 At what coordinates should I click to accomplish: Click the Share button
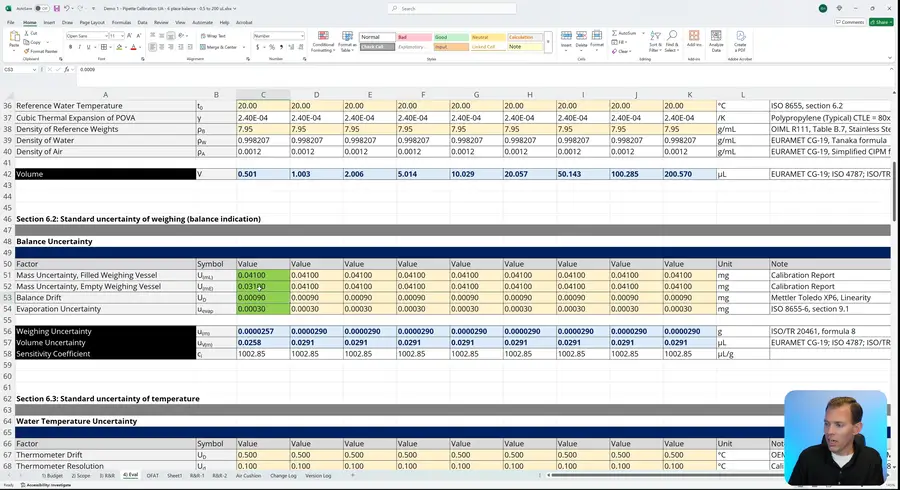point(880,21)
